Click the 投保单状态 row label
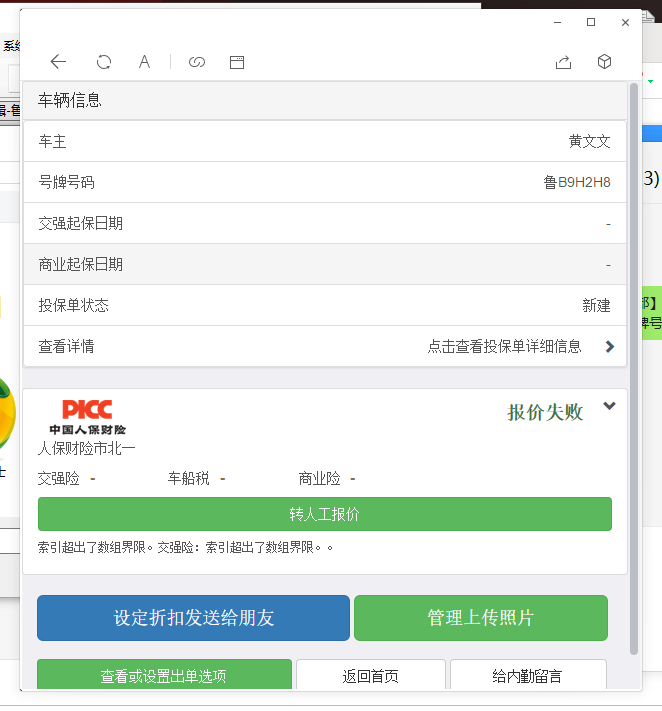The height and width of the screenshot is (711, 662). point(73,305)
